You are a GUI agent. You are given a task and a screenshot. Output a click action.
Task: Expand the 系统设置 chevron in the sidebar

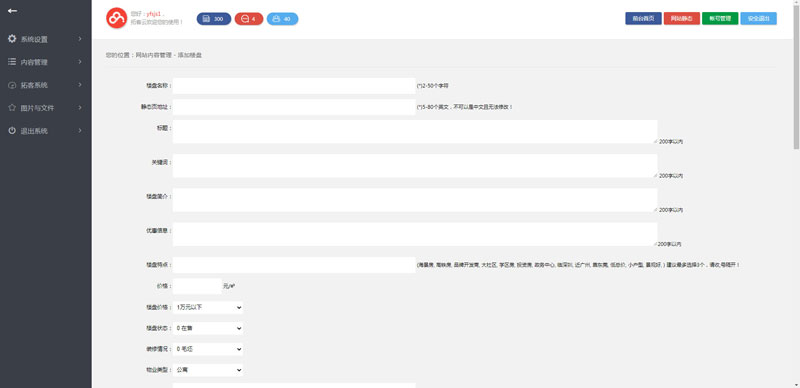pyautogui.click(x=80, y=39)
